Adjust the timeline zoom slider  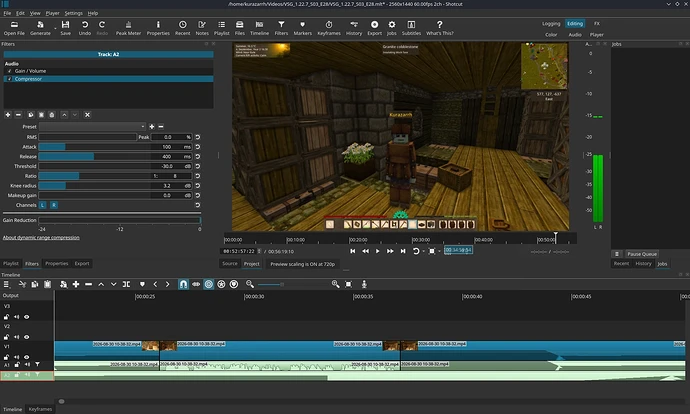coord(292,285)
